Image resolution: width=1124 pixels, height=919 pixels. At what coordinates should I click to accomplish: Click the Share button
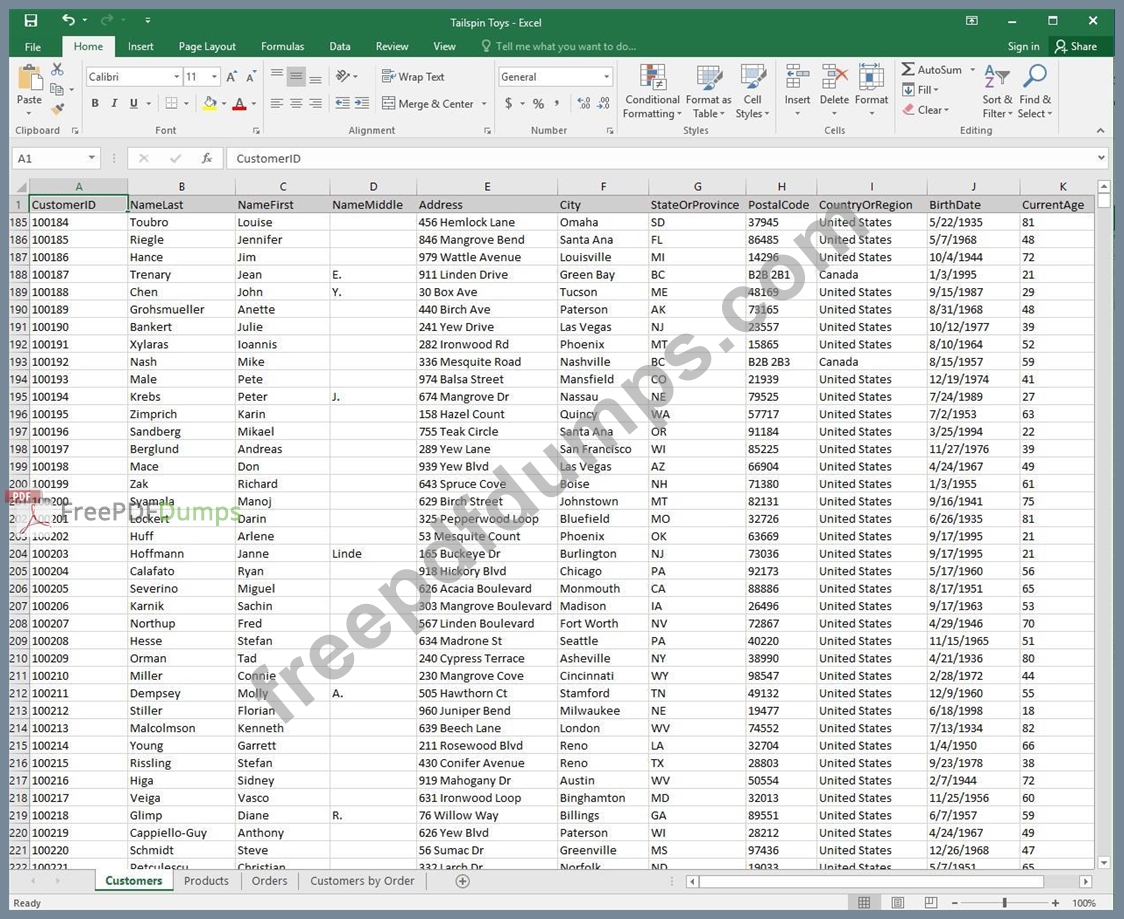(x=1076, y=47)
